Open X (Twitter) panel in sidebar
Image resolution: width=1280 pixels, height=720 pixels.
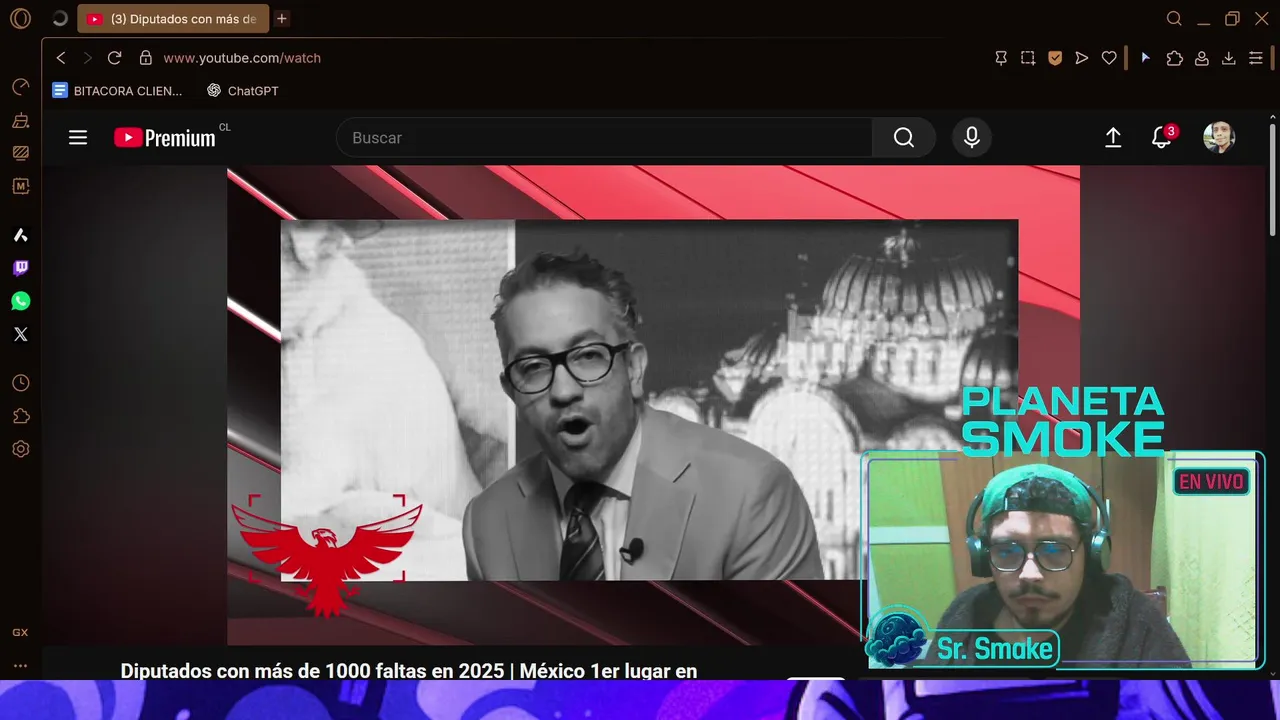click(20, 334)
